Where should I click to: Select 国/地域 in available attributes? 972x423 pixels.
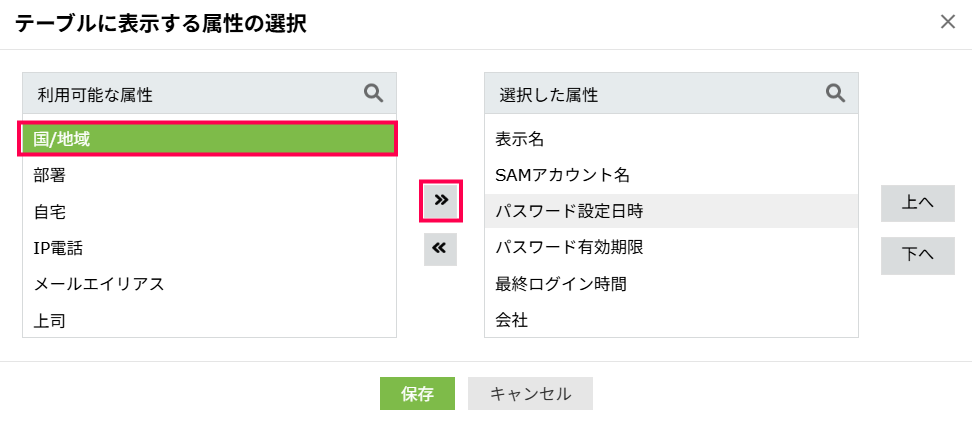click(x=209, y=139)
